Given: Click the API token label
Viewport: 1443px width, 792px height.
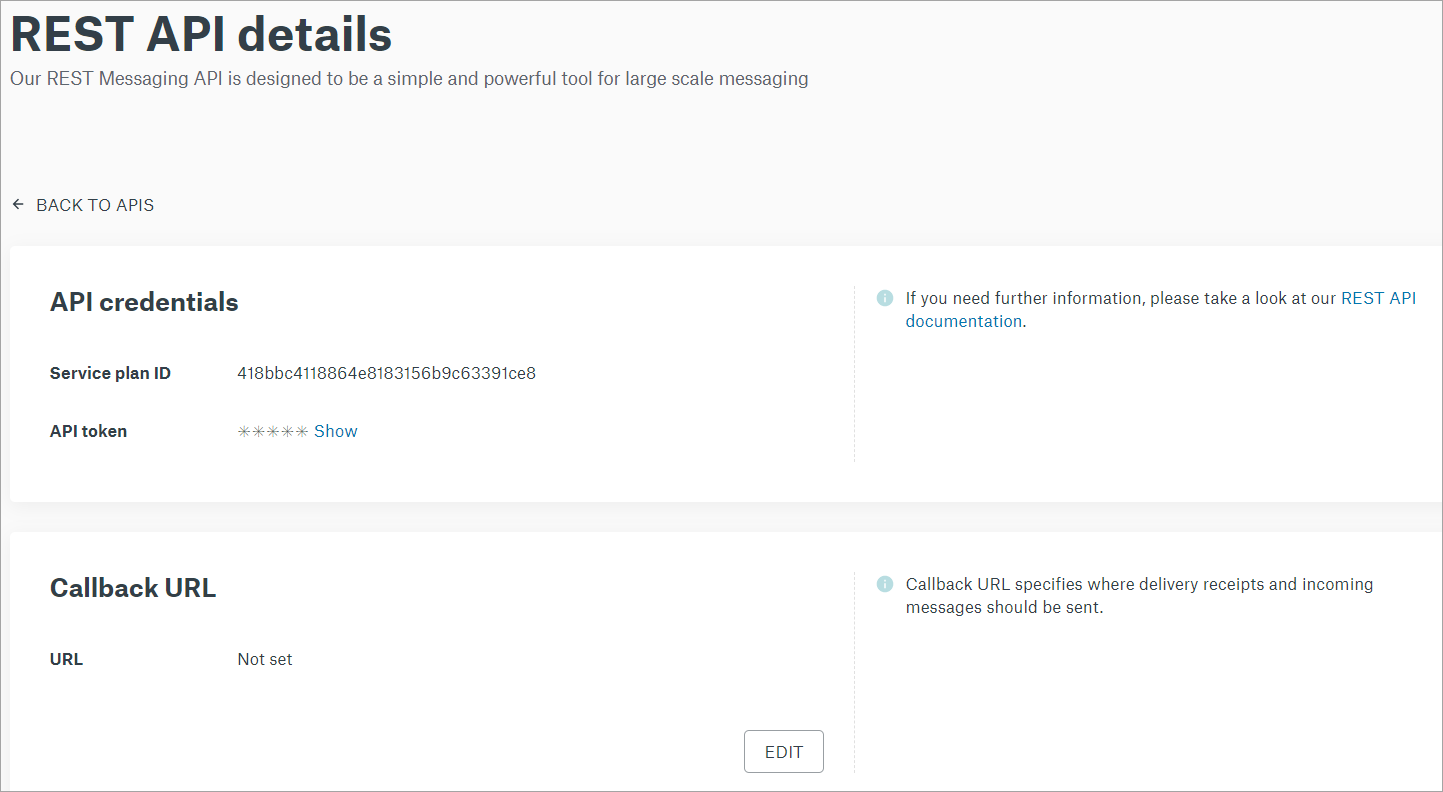Looking at the screenshot, I should point(88,431).
